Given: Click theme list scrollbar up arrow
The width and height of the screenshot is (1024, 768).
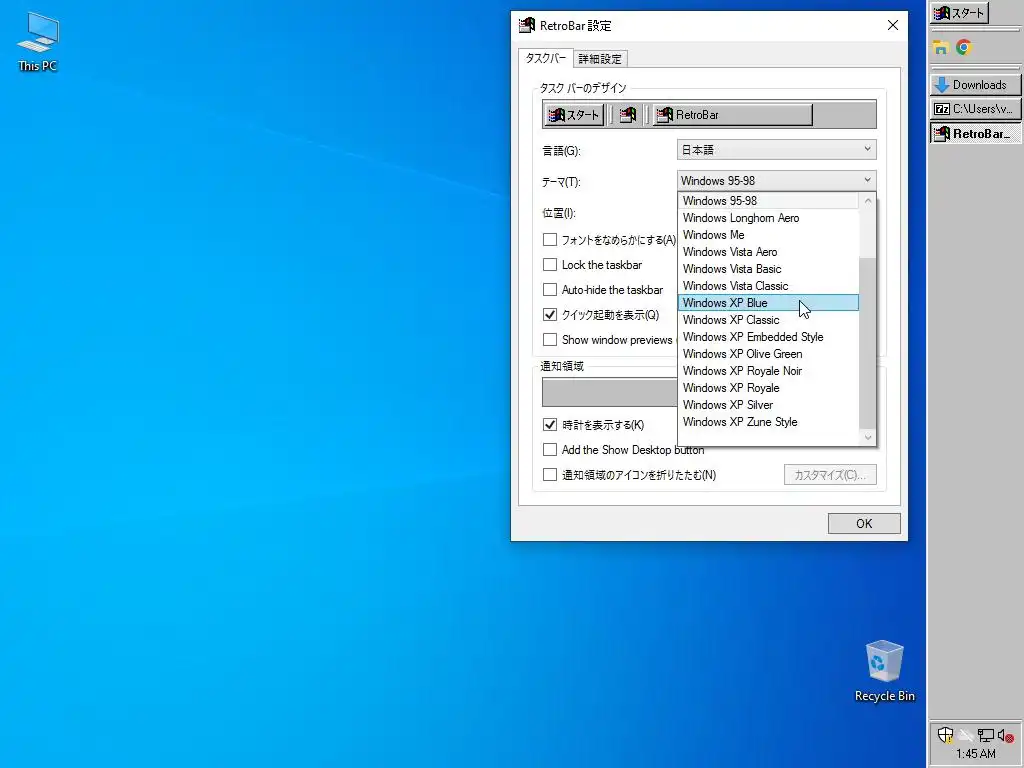Looking at the screenshot, I should point(868,200).
